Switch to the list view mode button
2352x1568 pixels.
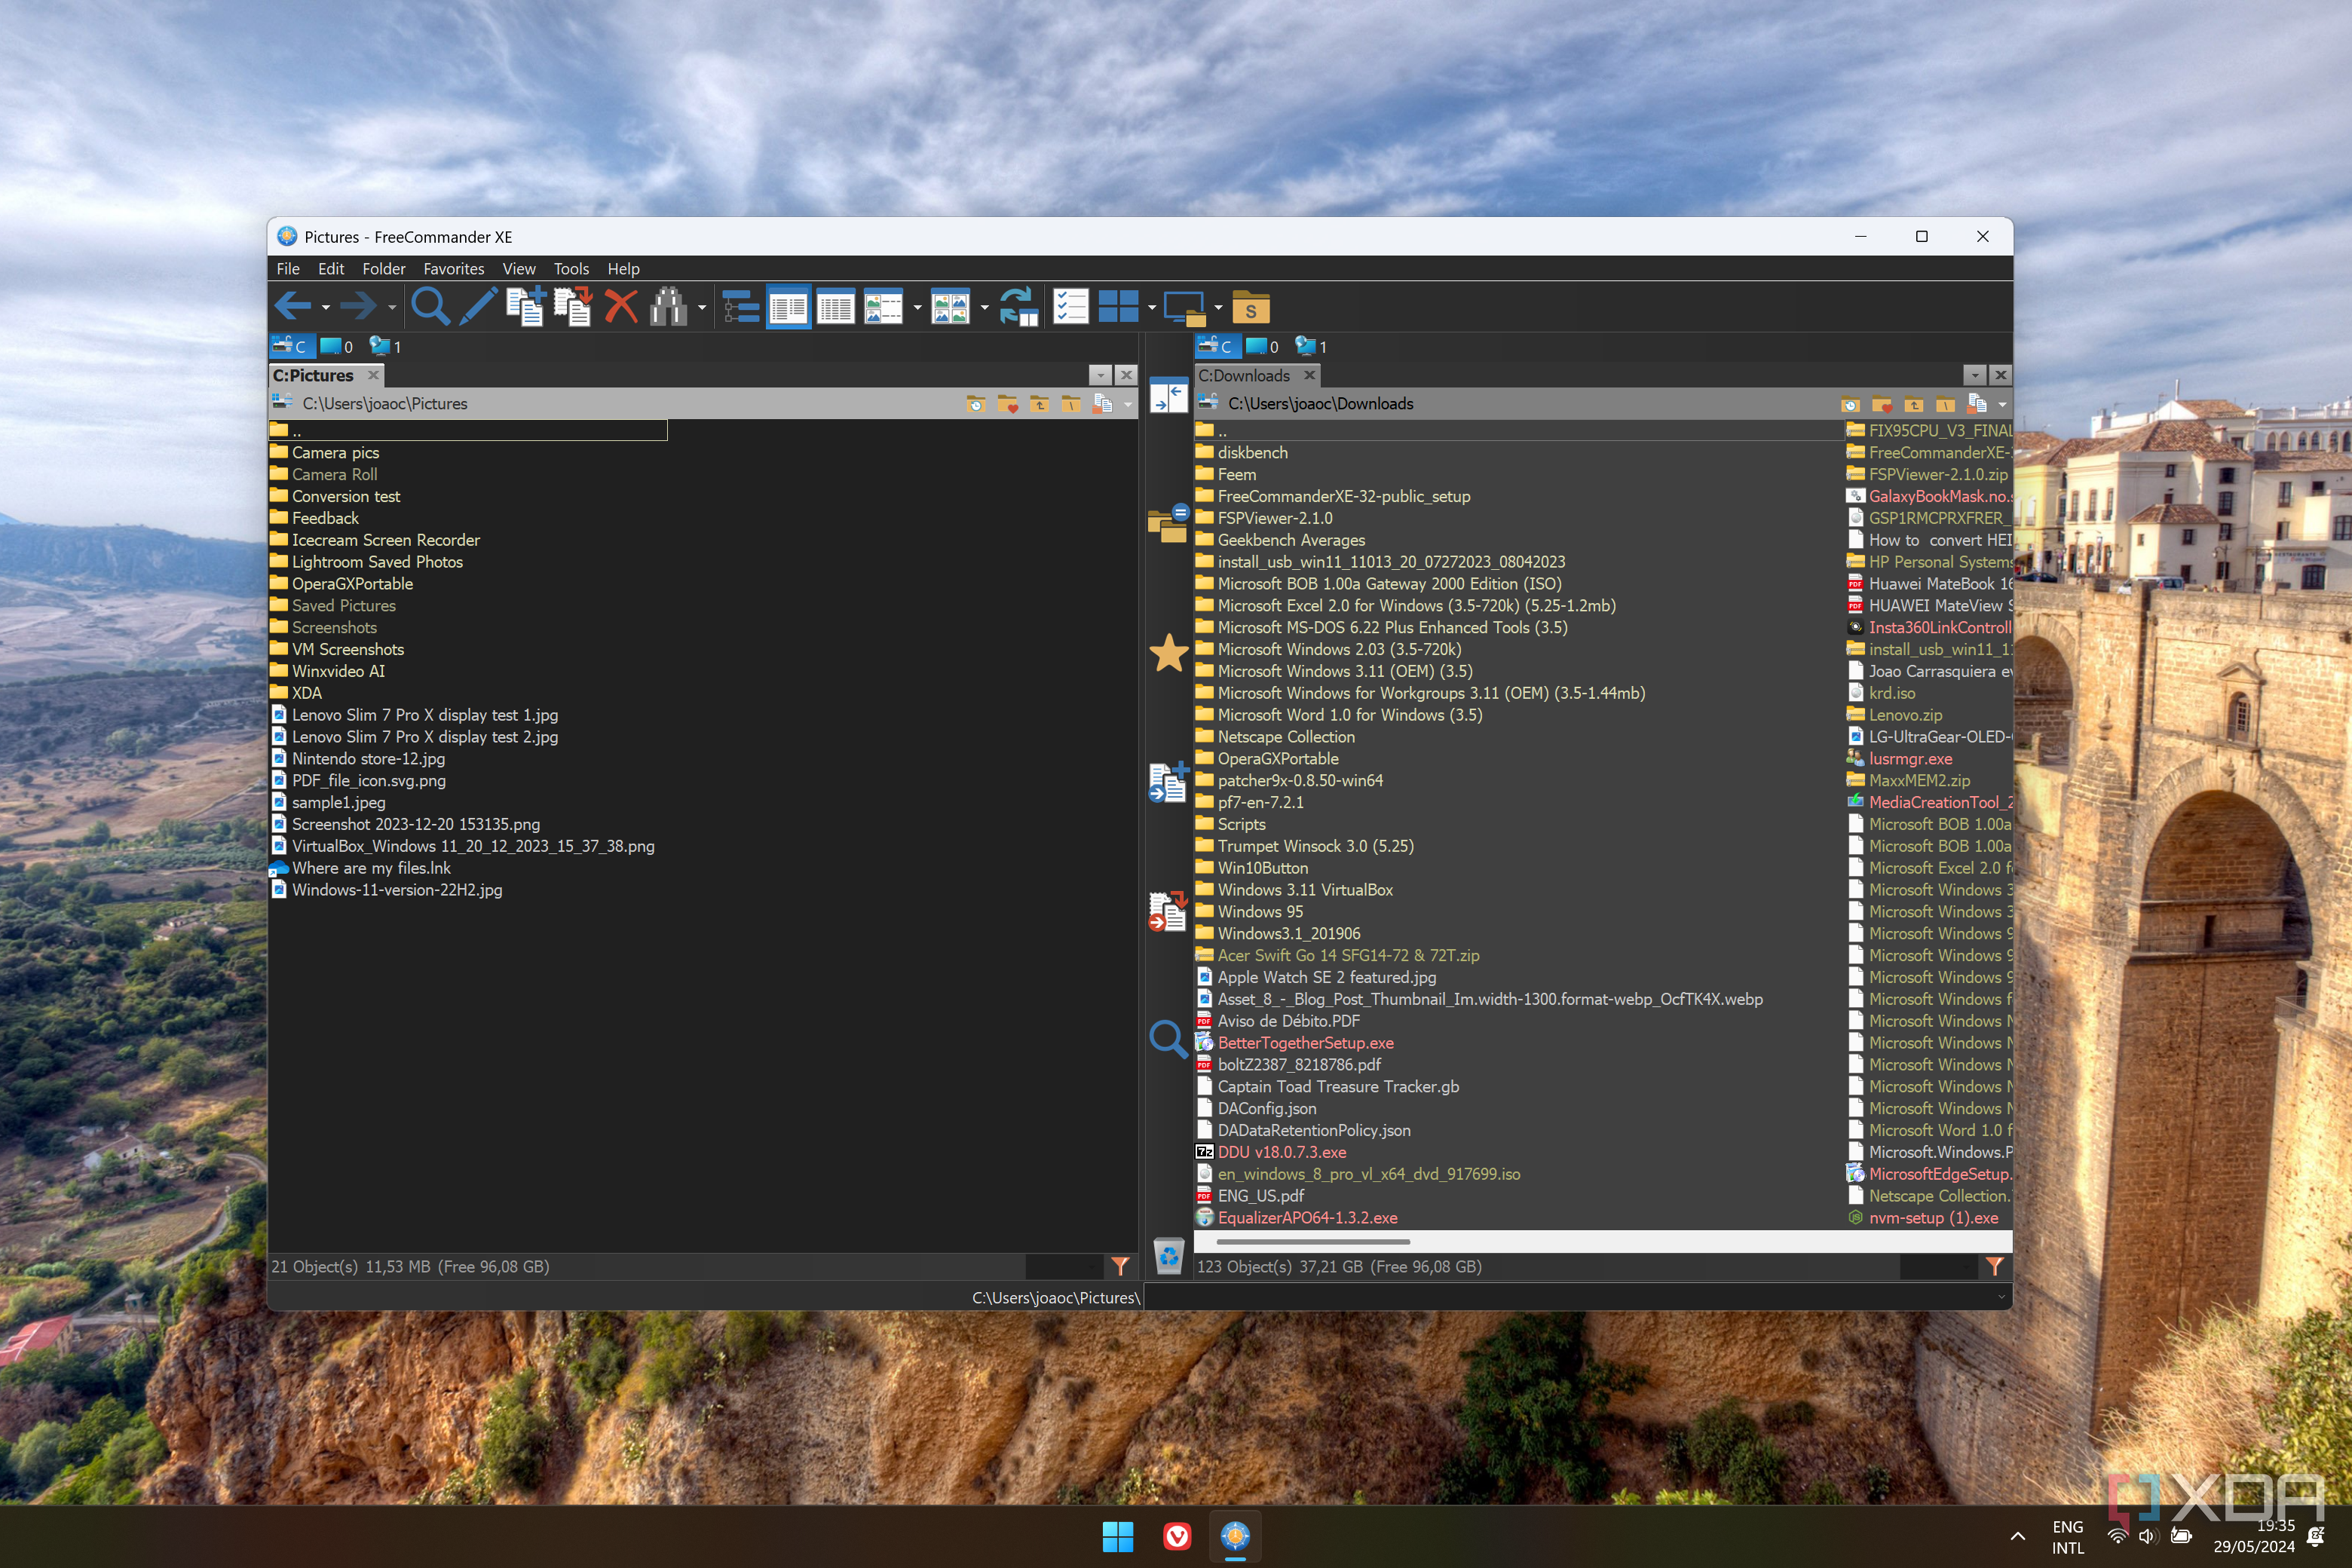(x=788, y=307)
